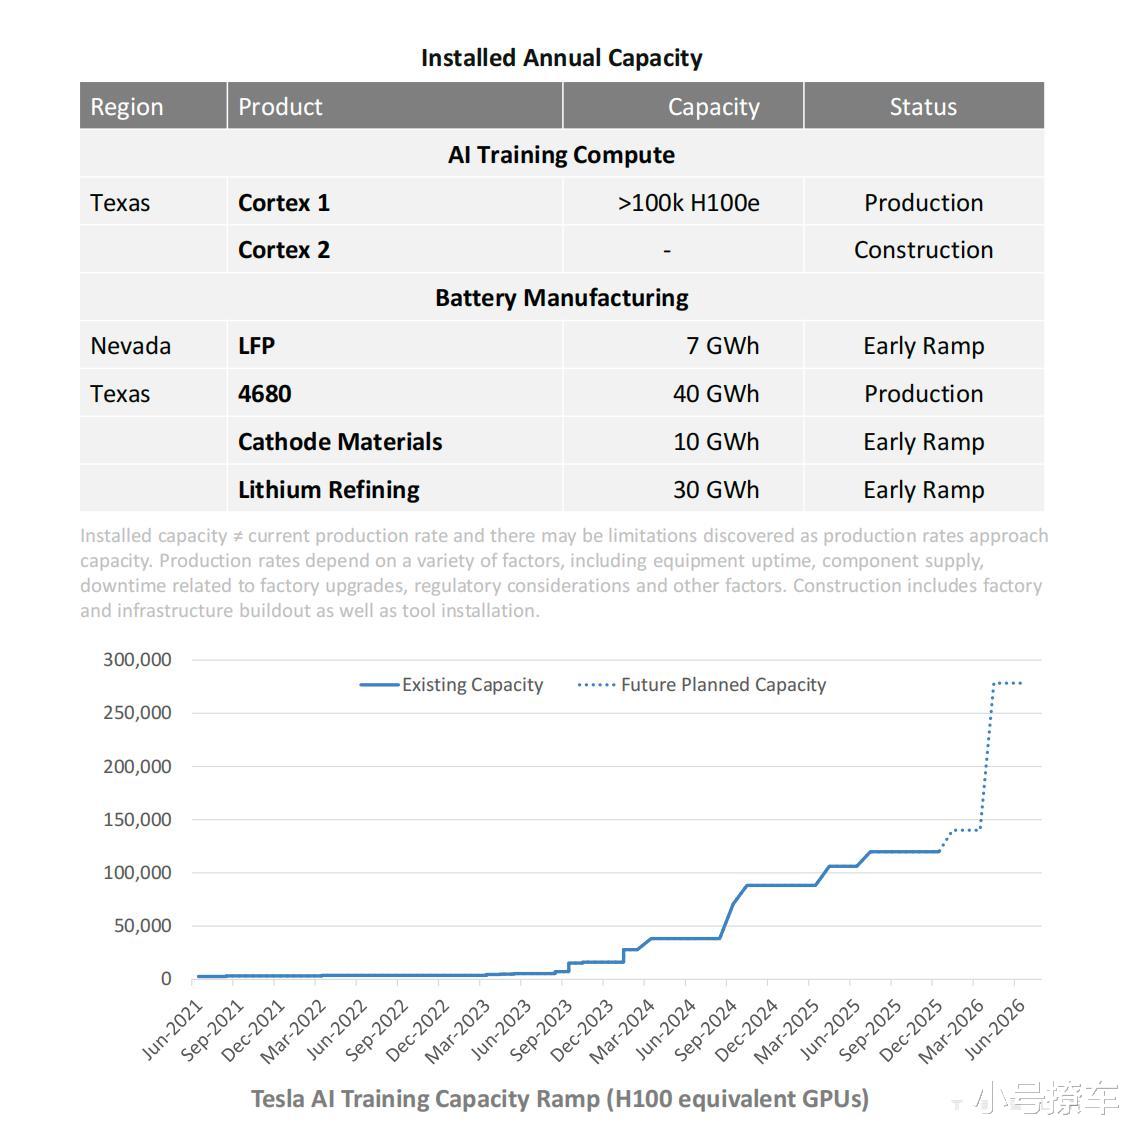Click the 300,000 y-axis label
This screenshot has width=1138, height=1140.
pos(137,660)
